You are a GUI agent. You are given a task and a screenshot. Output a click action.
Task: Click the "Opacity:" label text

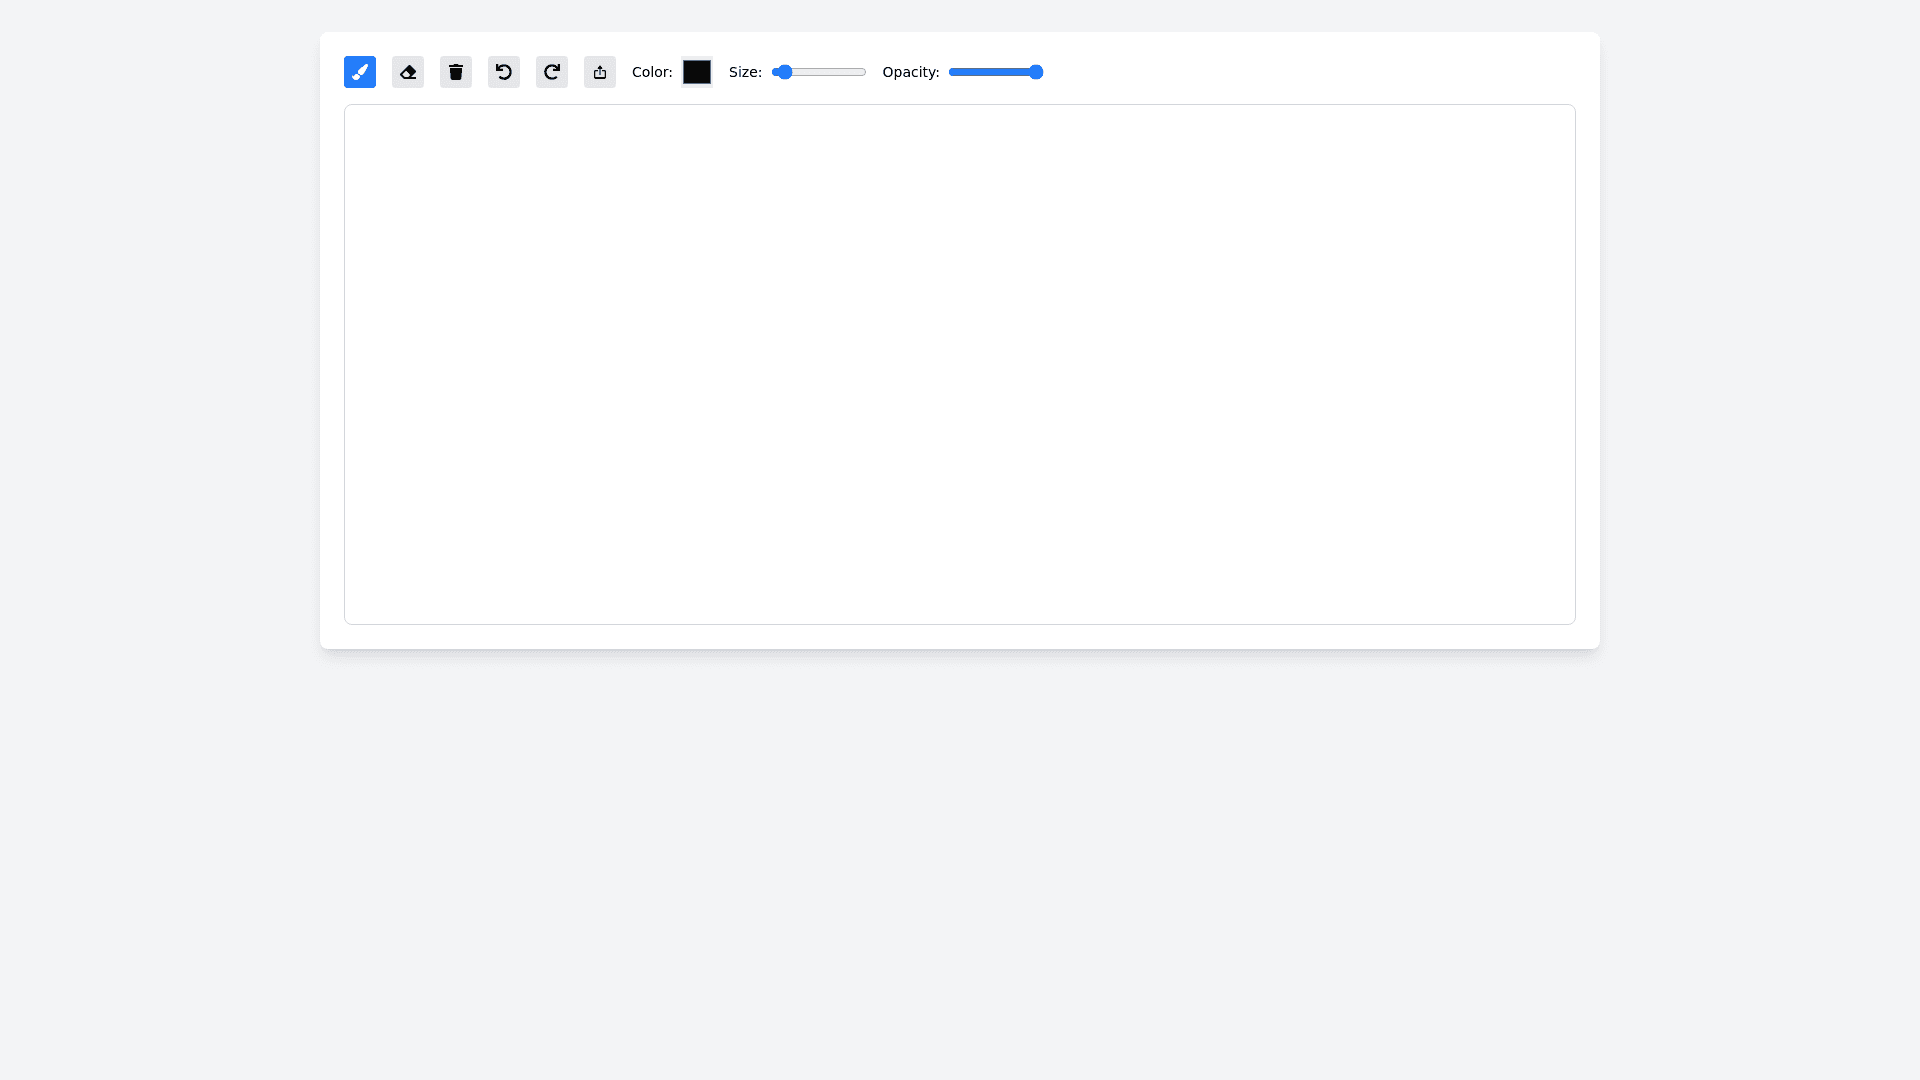click(911, 72)
